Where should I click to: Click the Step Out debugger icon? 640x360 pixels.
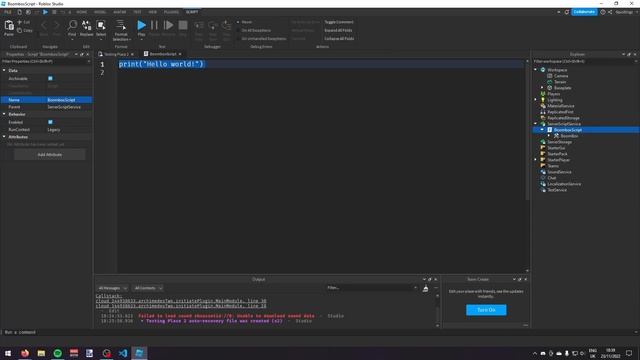(226, 26)
